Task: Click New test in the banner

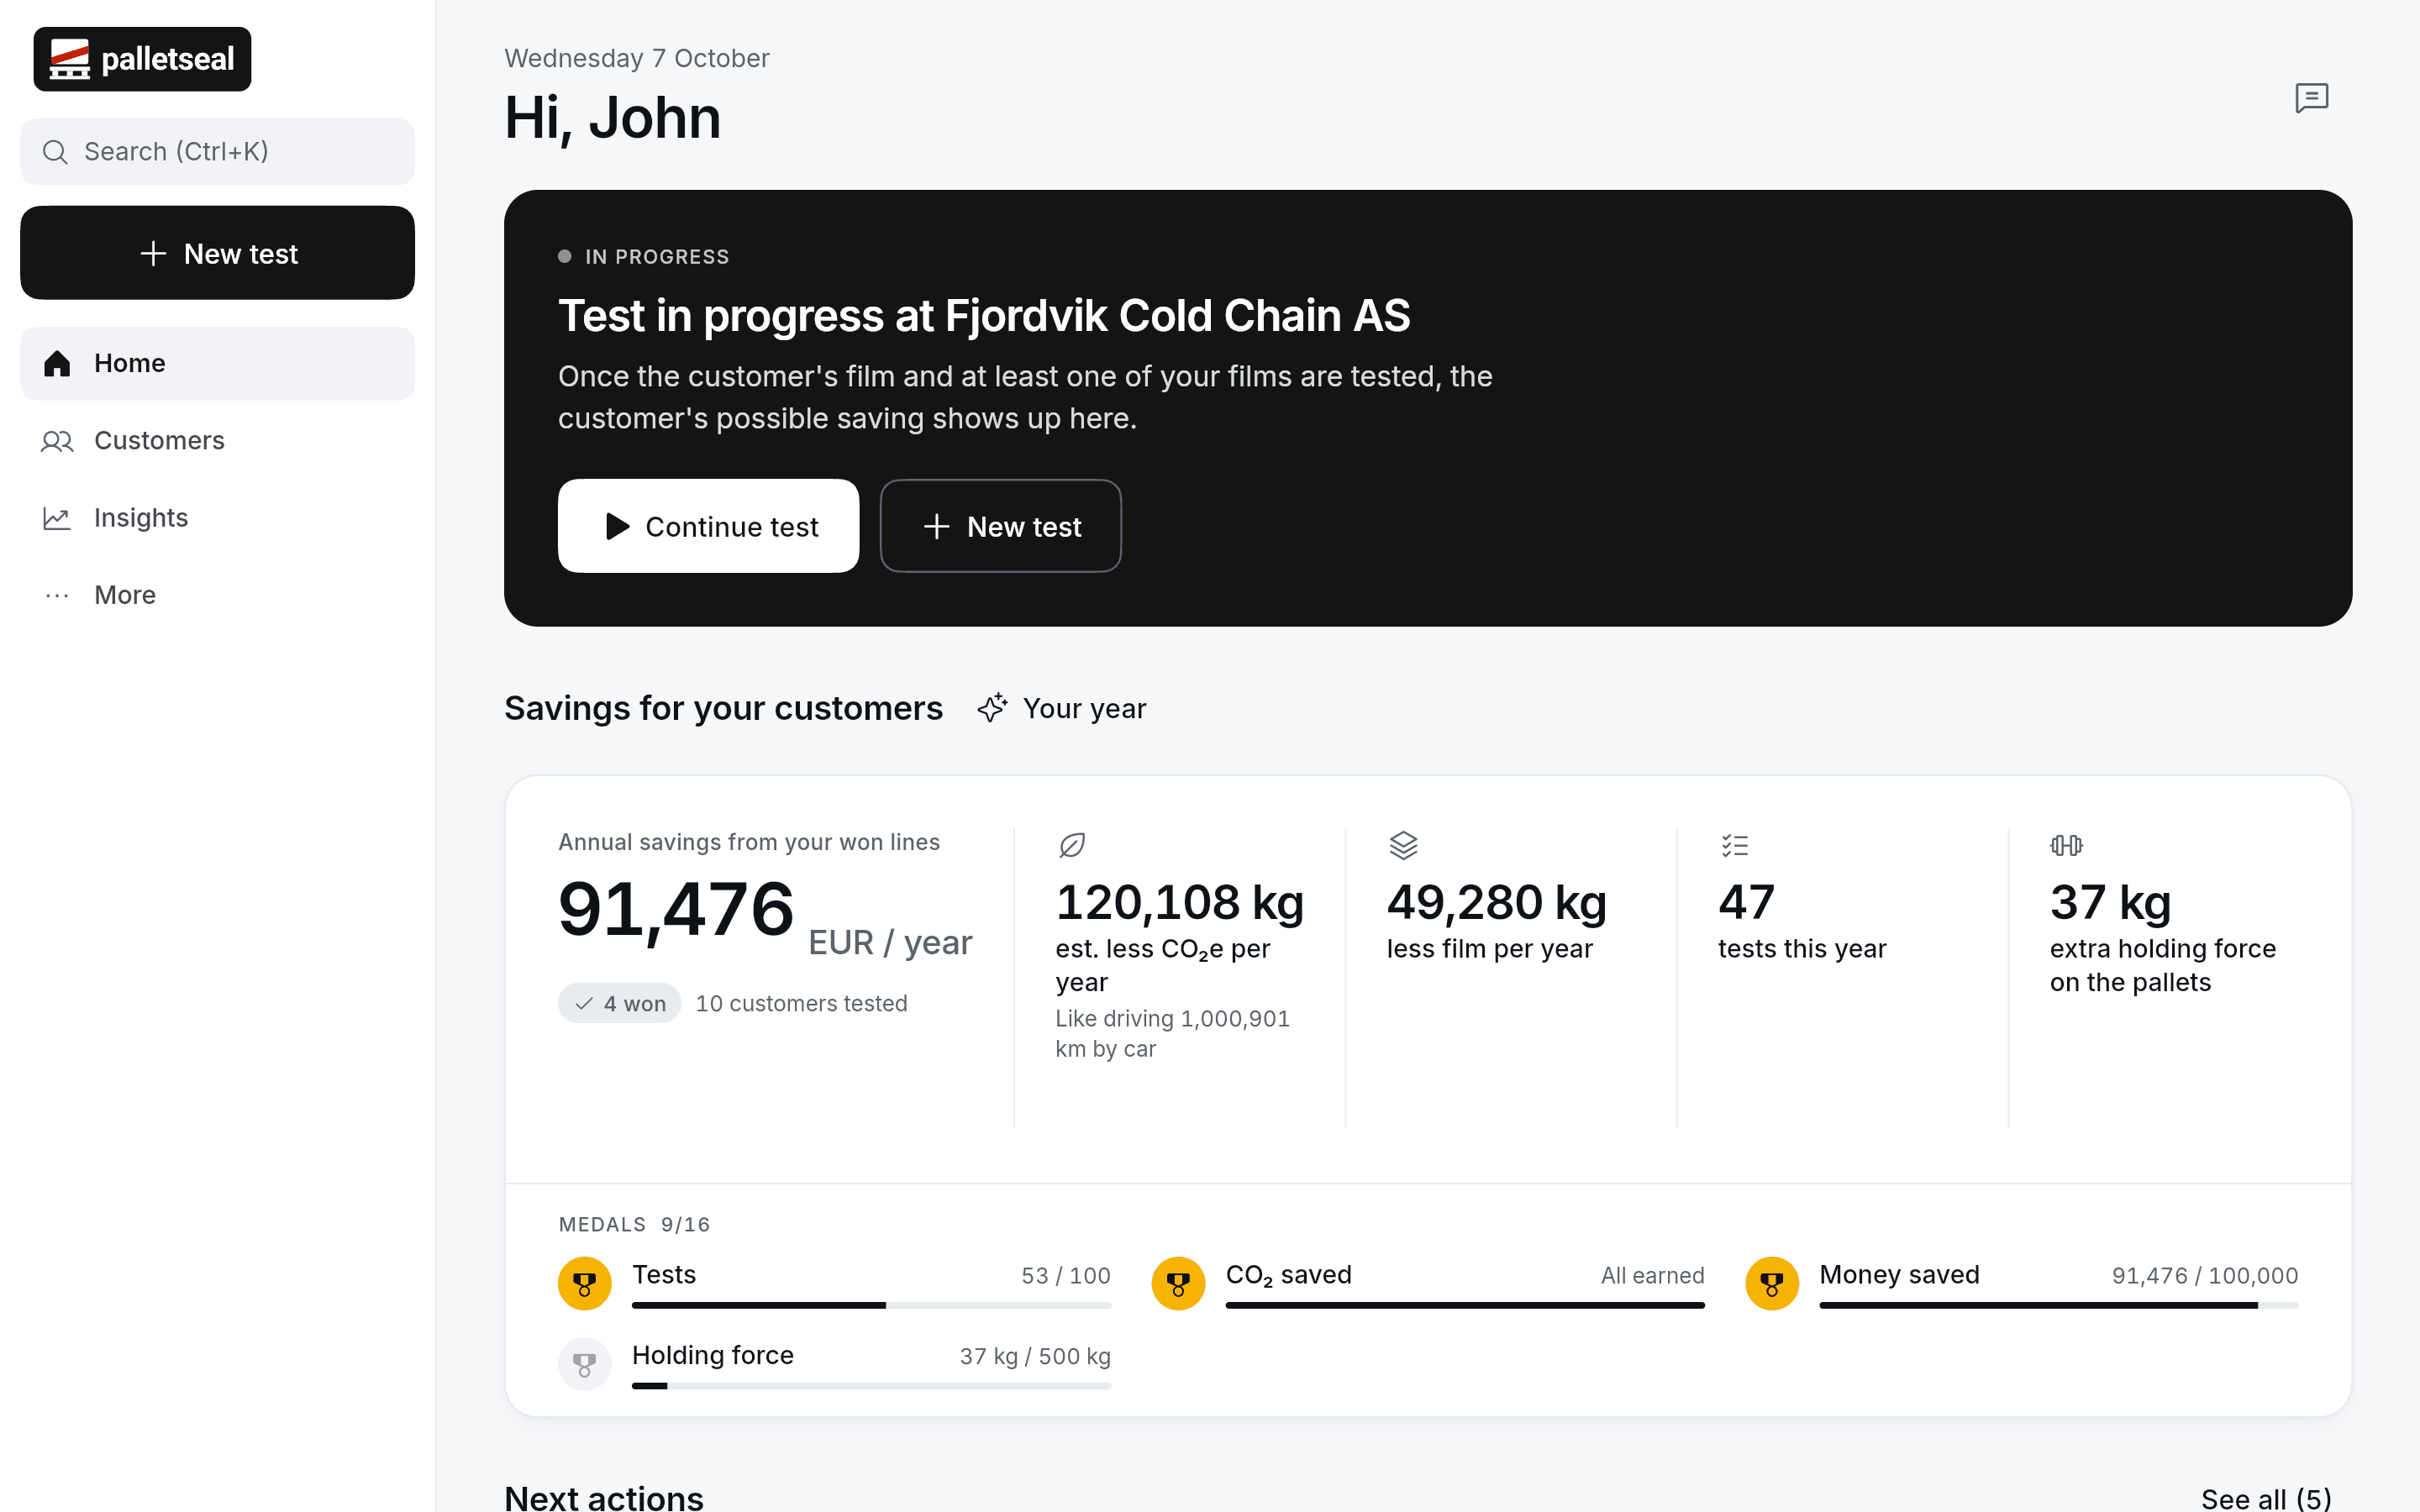Action: tap(1000, 526)
